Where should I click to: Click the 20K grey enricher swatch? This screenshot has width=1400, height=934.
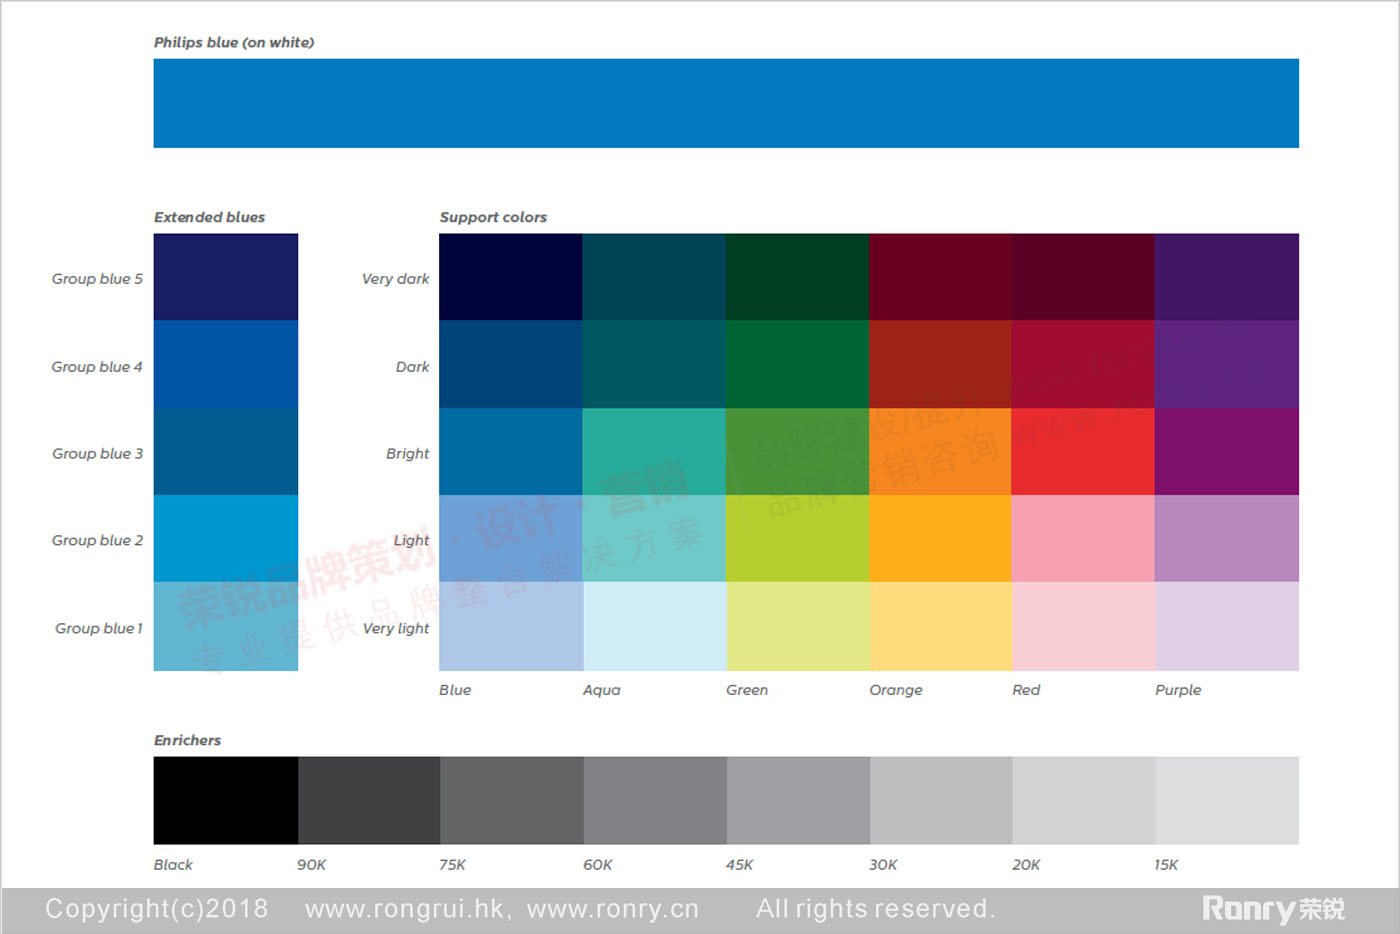(1084, 800)
